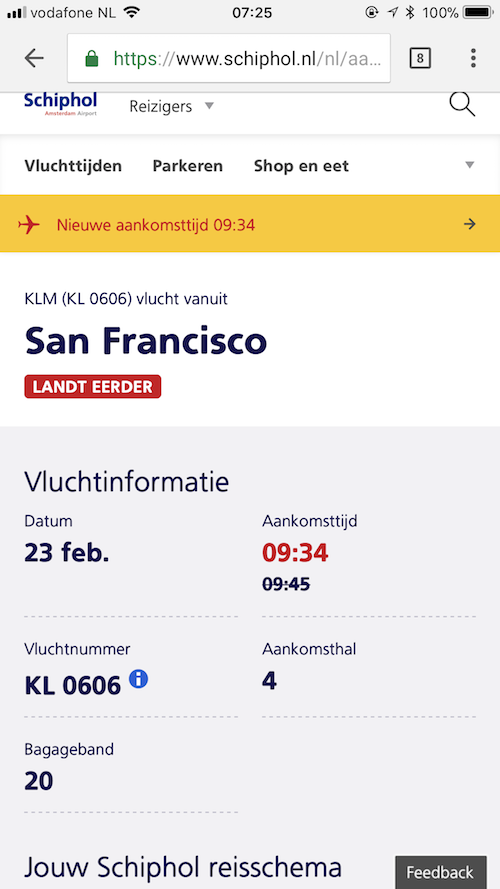Tap the battery indicator in status bar
Image resolution: width=500 pixels, height=889 pixels.
(477, 12)
